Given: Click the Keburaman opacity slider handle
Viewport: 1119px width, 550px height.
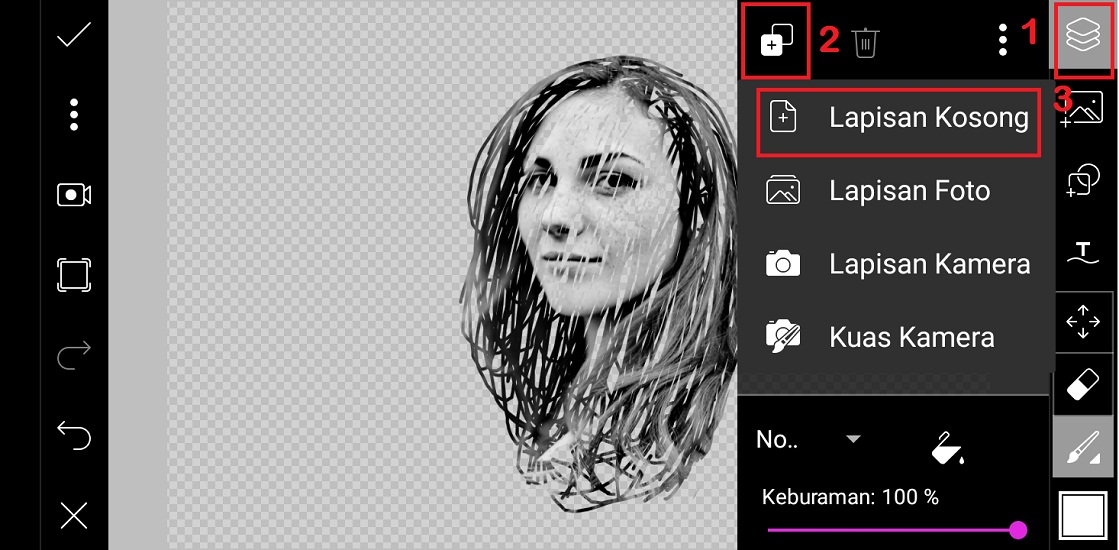Looking at the screenshot, I should [x=1018, y=529].
